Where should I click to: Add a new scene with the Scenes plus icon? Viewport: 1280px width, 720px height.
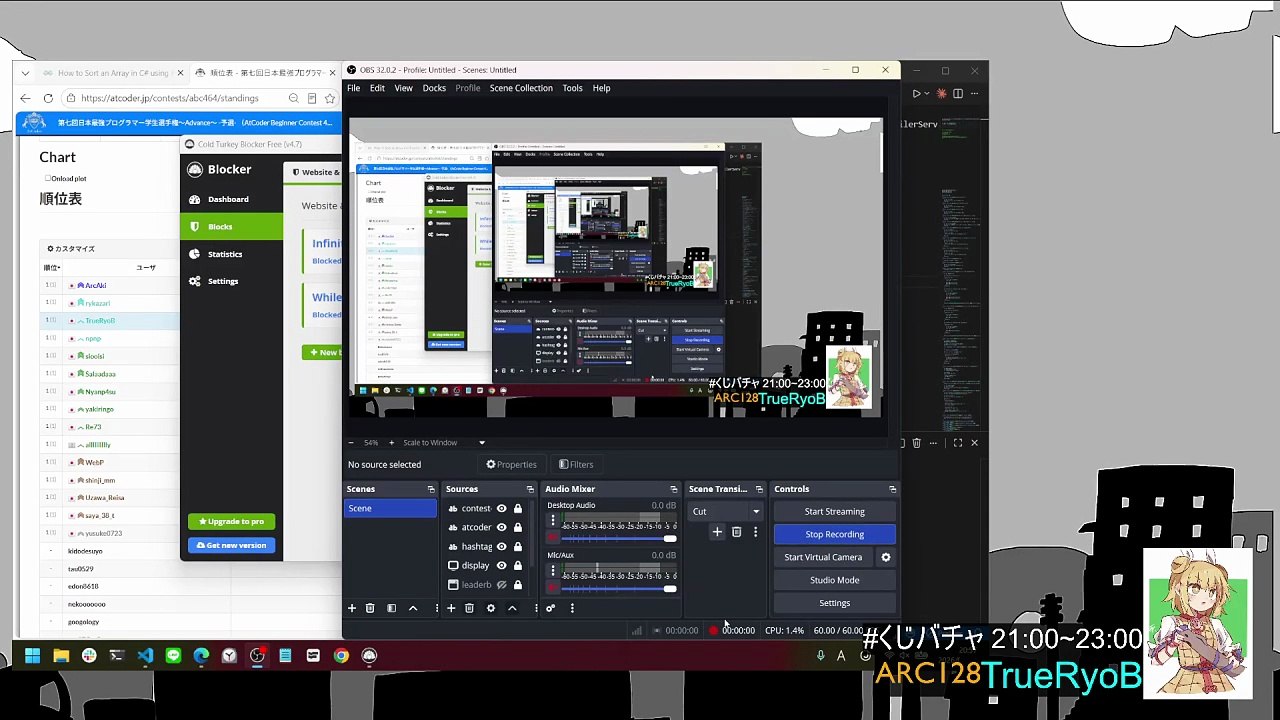pyautogui.click(x=351, y=608)
